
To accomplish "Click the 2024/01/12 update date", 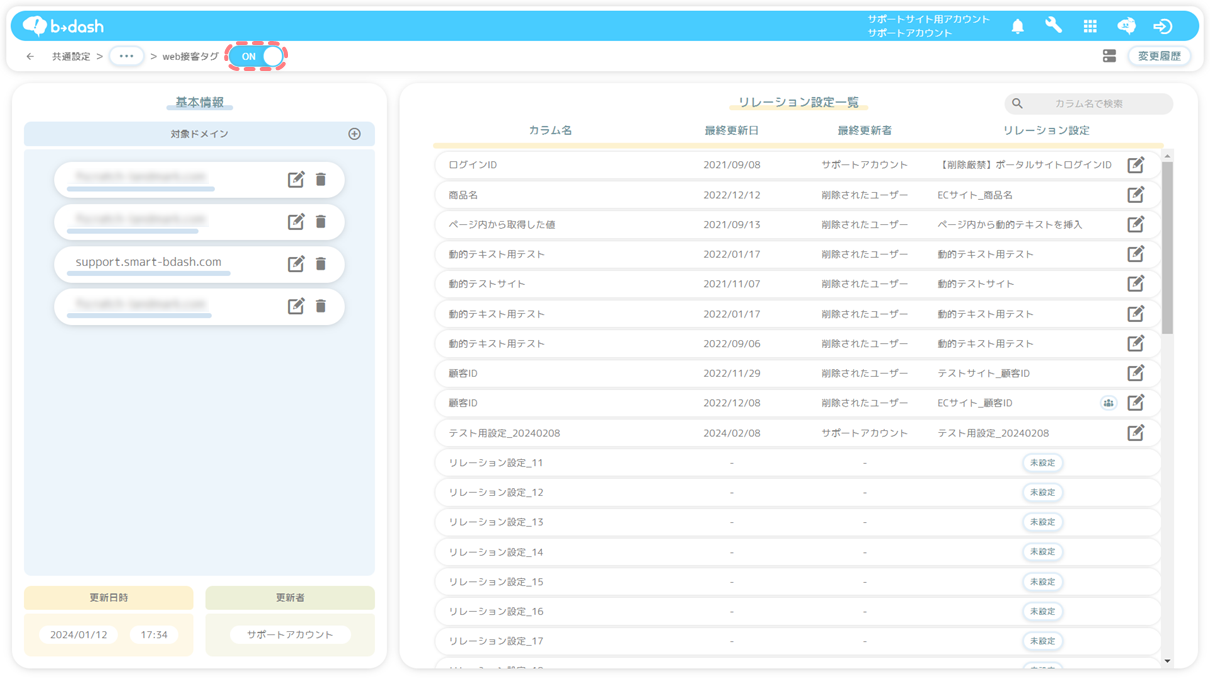I will (78, 635).
